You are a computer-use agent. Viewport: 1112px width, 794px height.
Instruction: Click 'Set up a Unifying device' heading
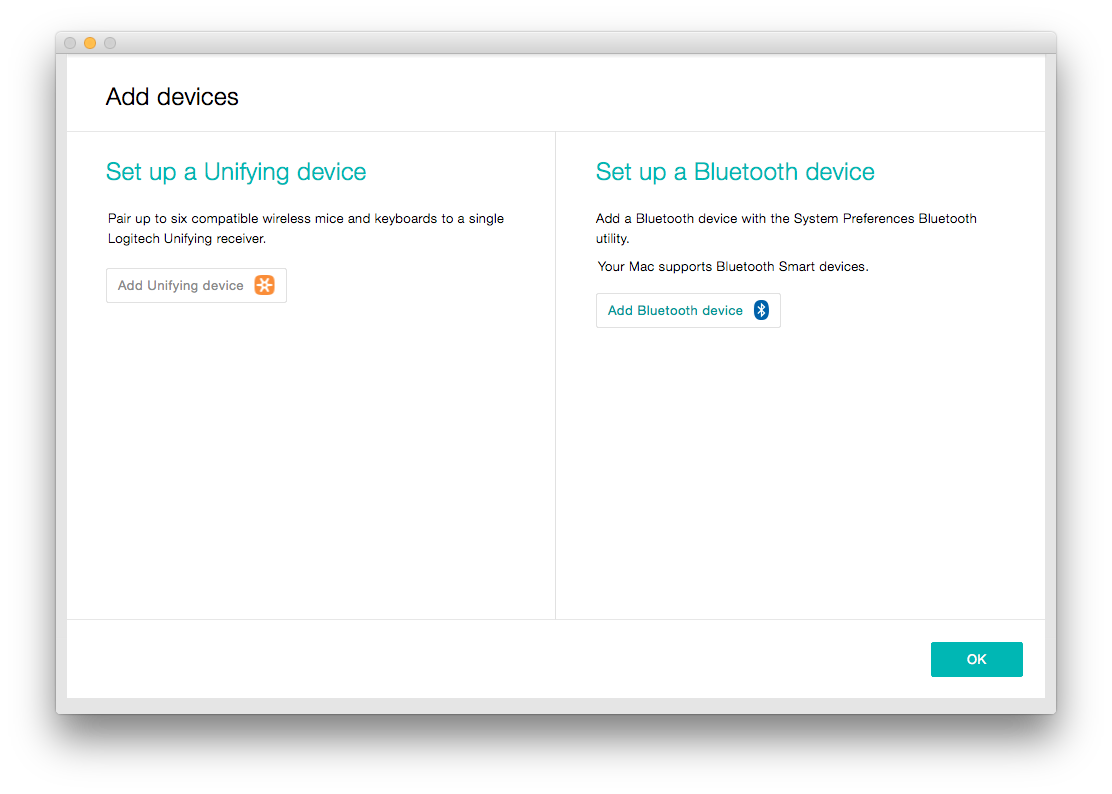coord(236,172)
